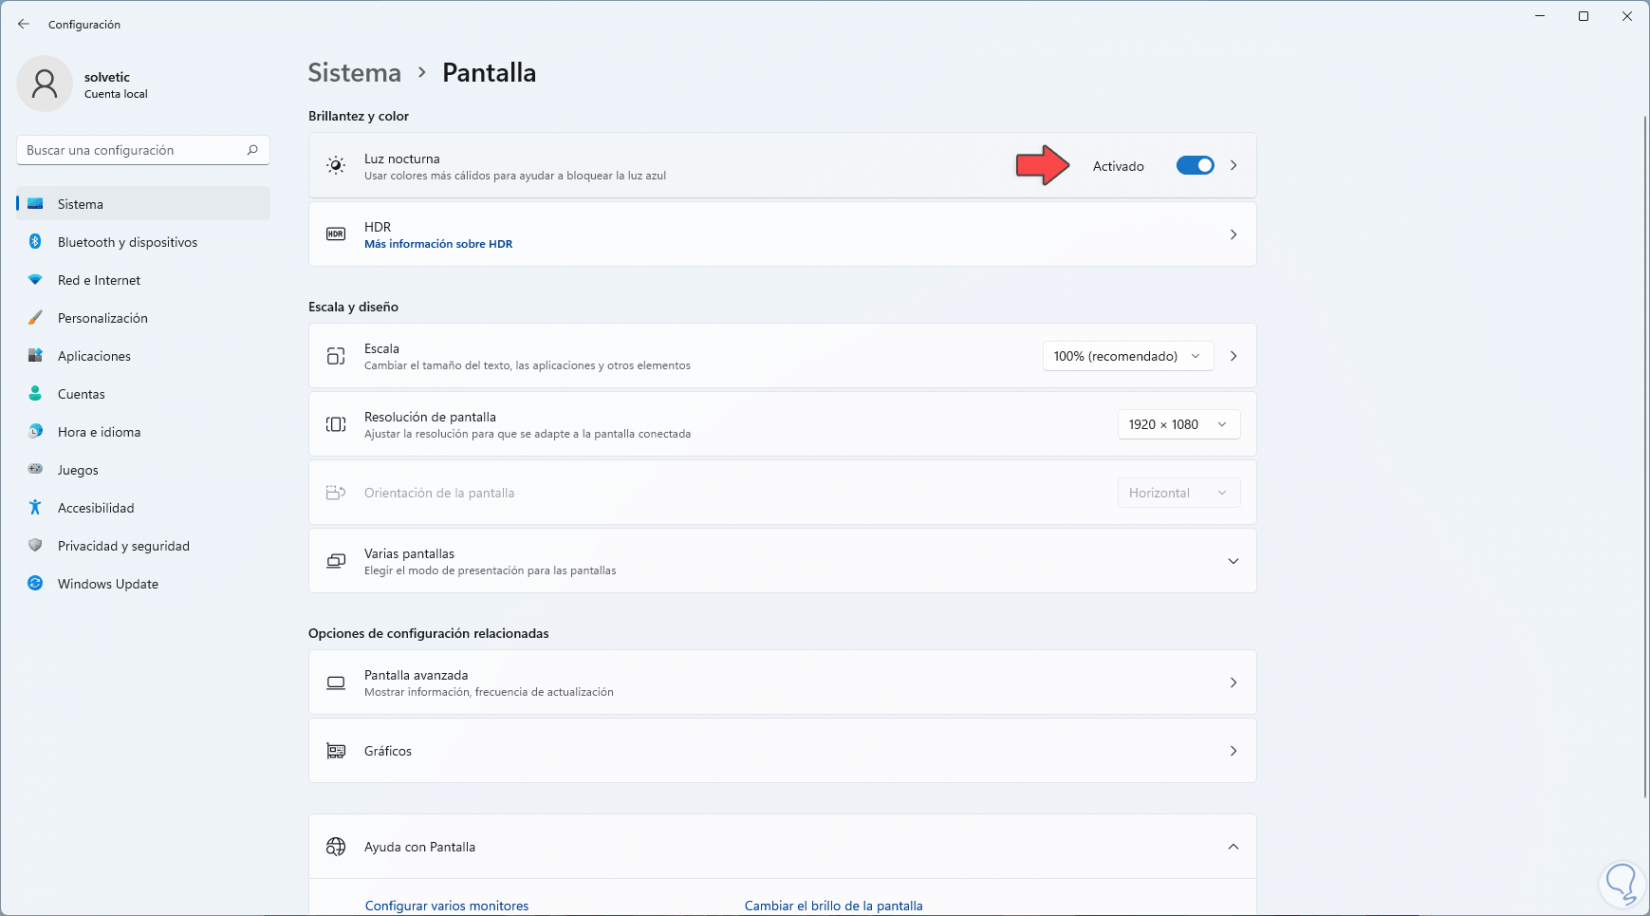Screen dimensions: 1650x916
Task: Click the Buscar una configuración field
Action: tap(130, 150)
